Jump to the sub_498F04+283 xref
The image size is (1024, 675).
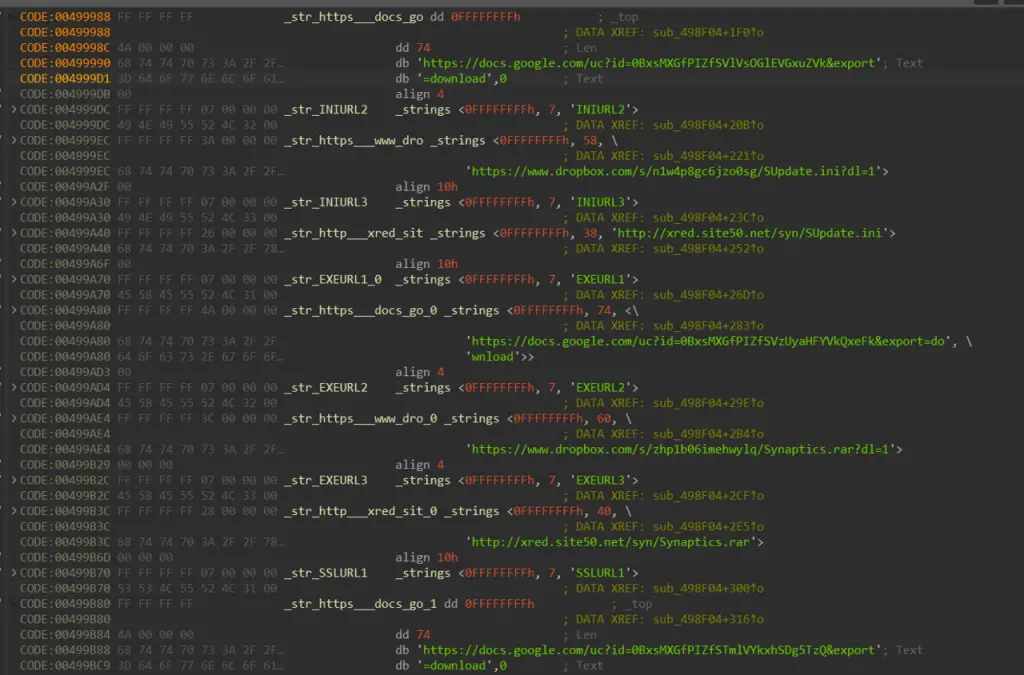click(x=708, y=326)
